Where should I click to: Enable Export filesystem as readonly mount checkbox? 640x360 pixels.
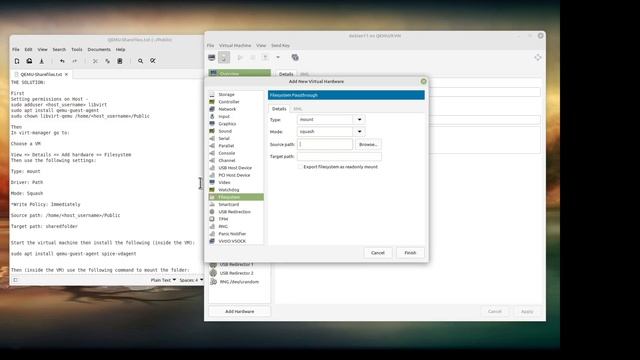click(300, 167)
